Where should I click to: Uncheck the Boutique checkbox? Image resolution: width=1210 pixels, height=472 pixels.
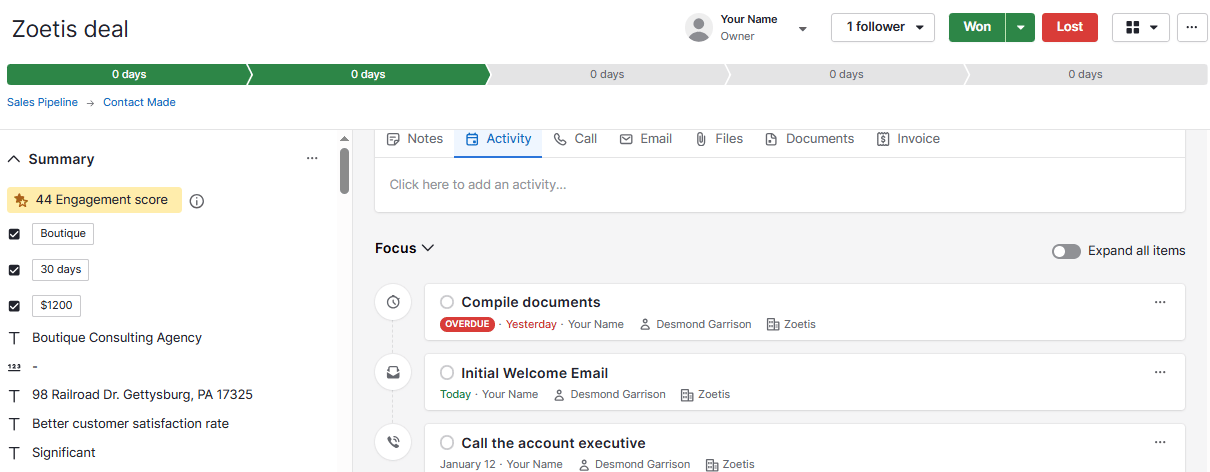(x=14, y=234)
